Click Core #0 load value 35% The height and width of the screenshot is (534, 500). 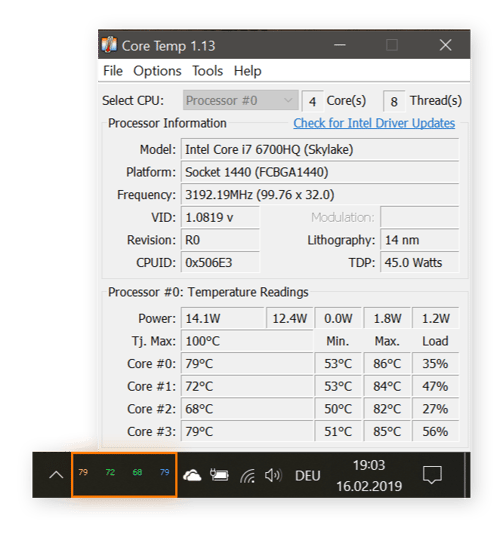436,363
